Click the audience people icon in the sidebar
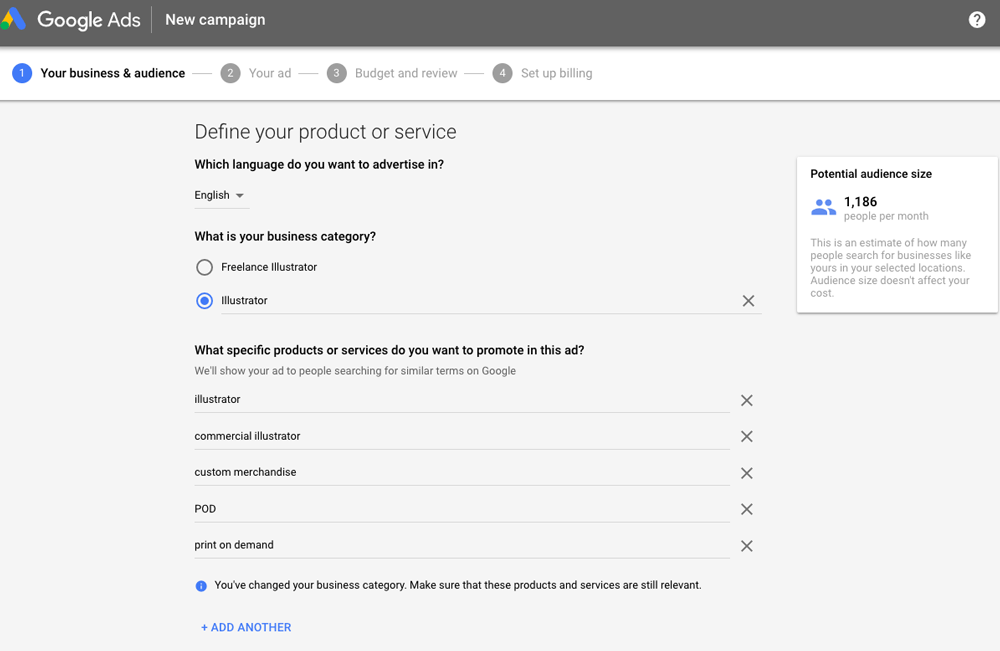Viewport: 1000px width, 651px height. coord(822,206)
